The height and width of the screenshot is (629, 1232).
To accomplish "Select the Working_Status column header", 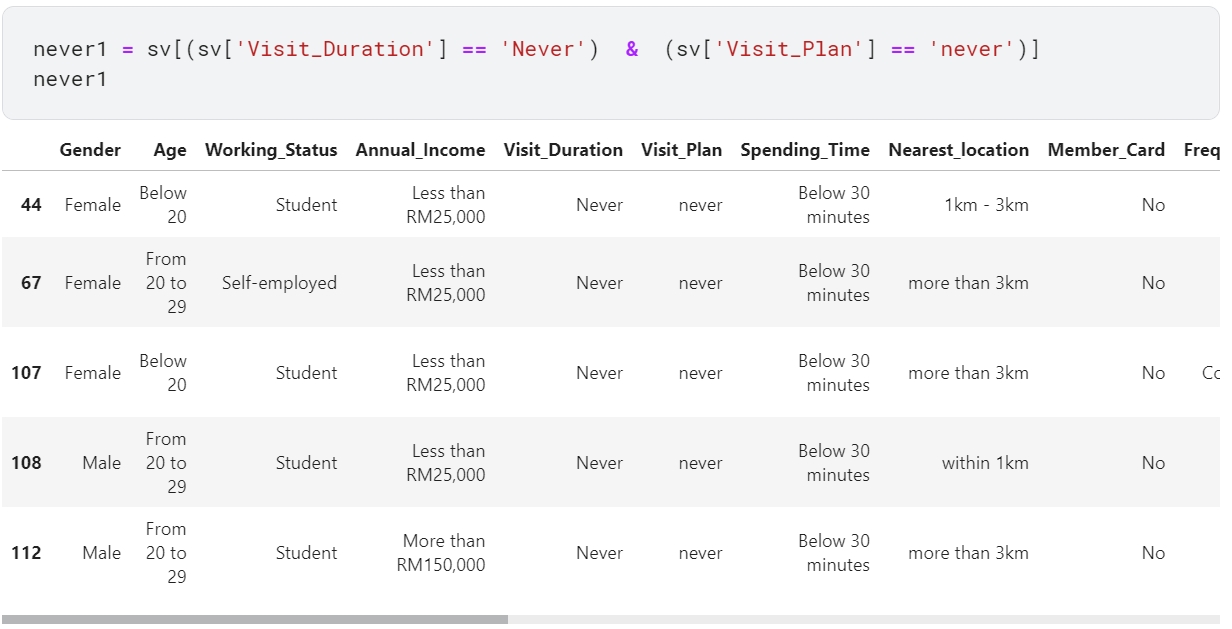I will point(271,150).
